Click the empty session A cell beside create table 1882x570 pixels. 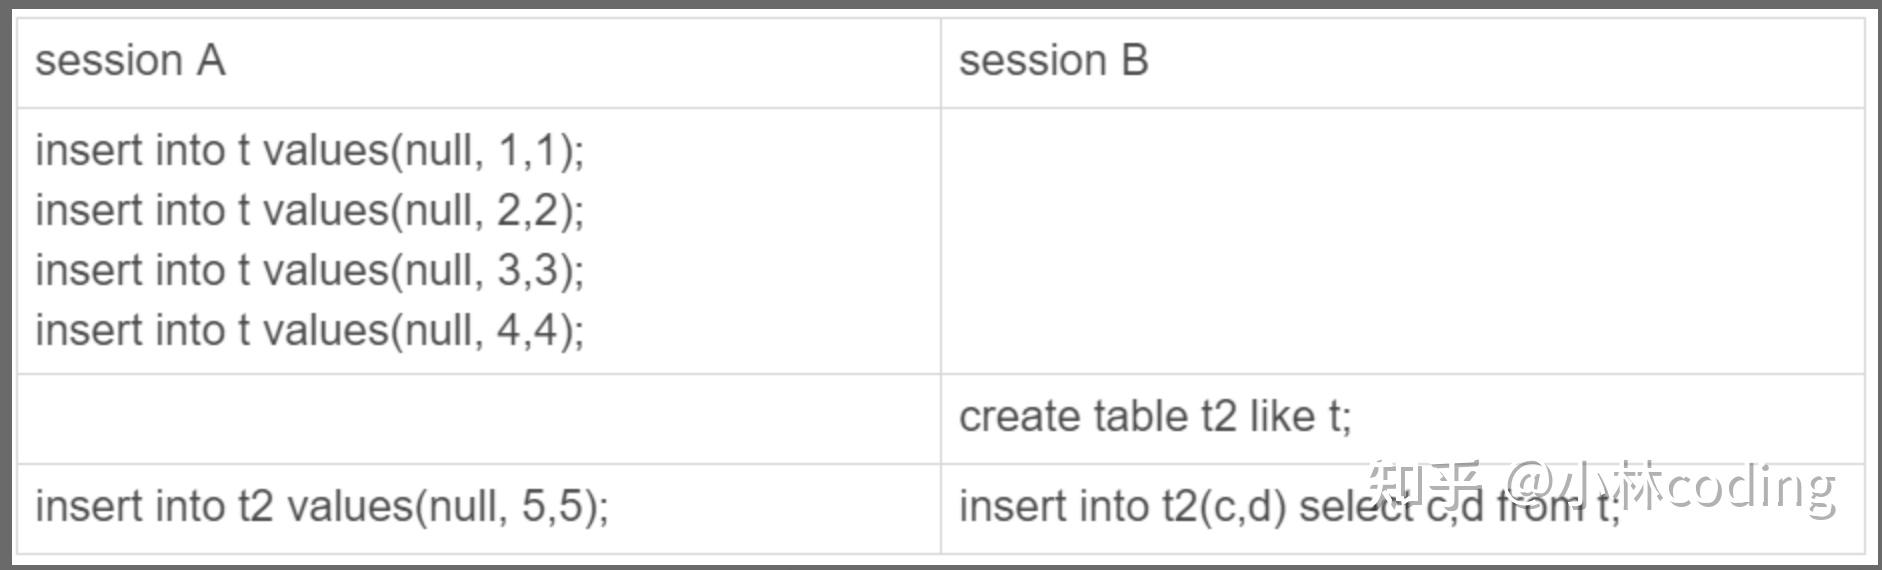point(478,419)
